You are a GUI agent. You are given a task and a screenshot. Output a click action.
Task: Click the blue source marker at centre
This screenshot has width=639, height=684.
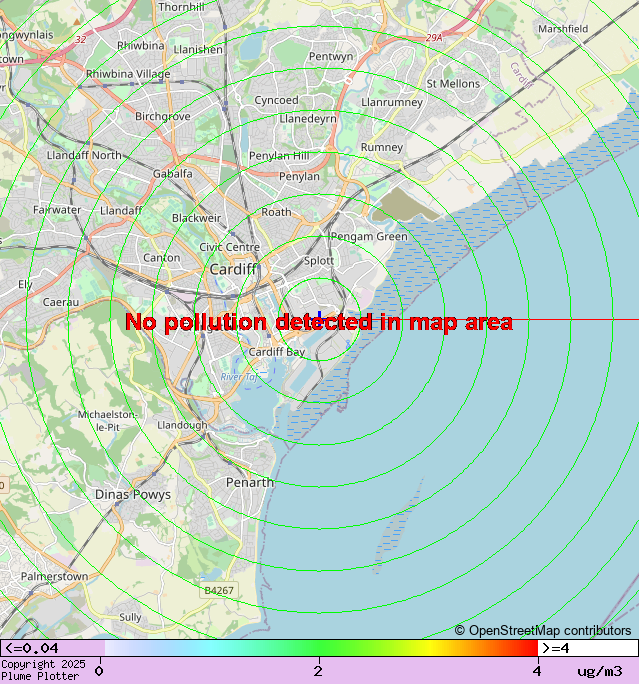pyautogui.click(x=321, y=319)
